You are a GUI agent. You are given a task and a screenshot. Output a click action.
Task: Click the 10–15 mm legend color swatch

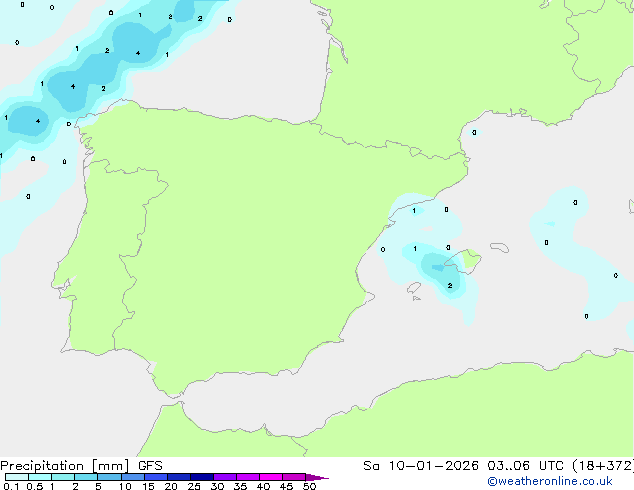133,477
